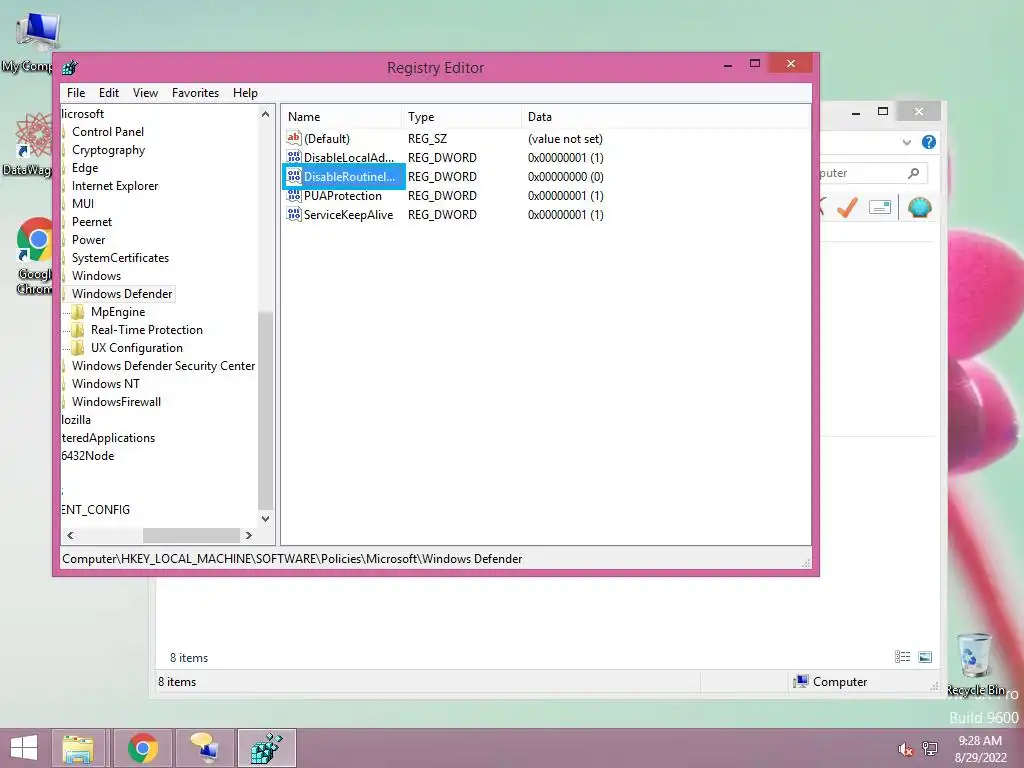This screenshot has width=1024, height=768.
Task: Click the tree pane scroll down arrow
Action: [x=265, y=519]
